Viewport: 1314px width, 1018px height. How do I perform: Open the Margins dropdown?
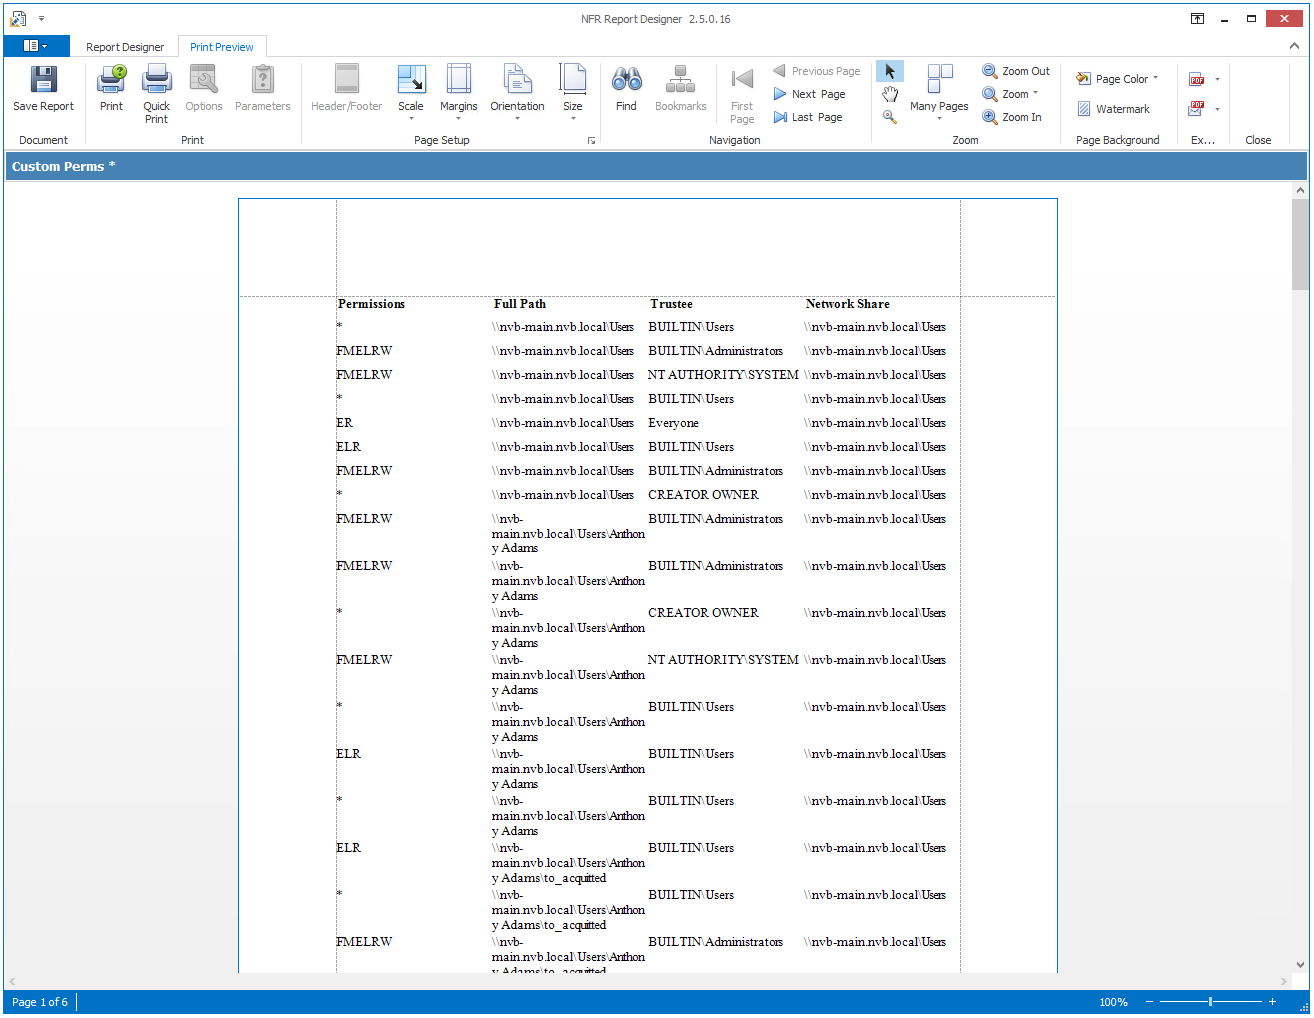(x=458, y=92)
